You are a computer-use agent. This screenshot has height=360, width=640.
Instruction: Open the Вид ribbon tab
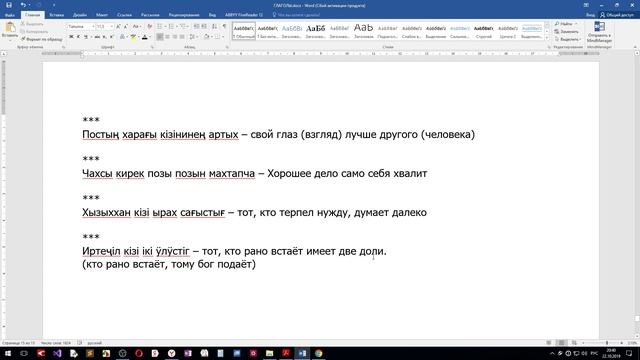pos(212,15)
